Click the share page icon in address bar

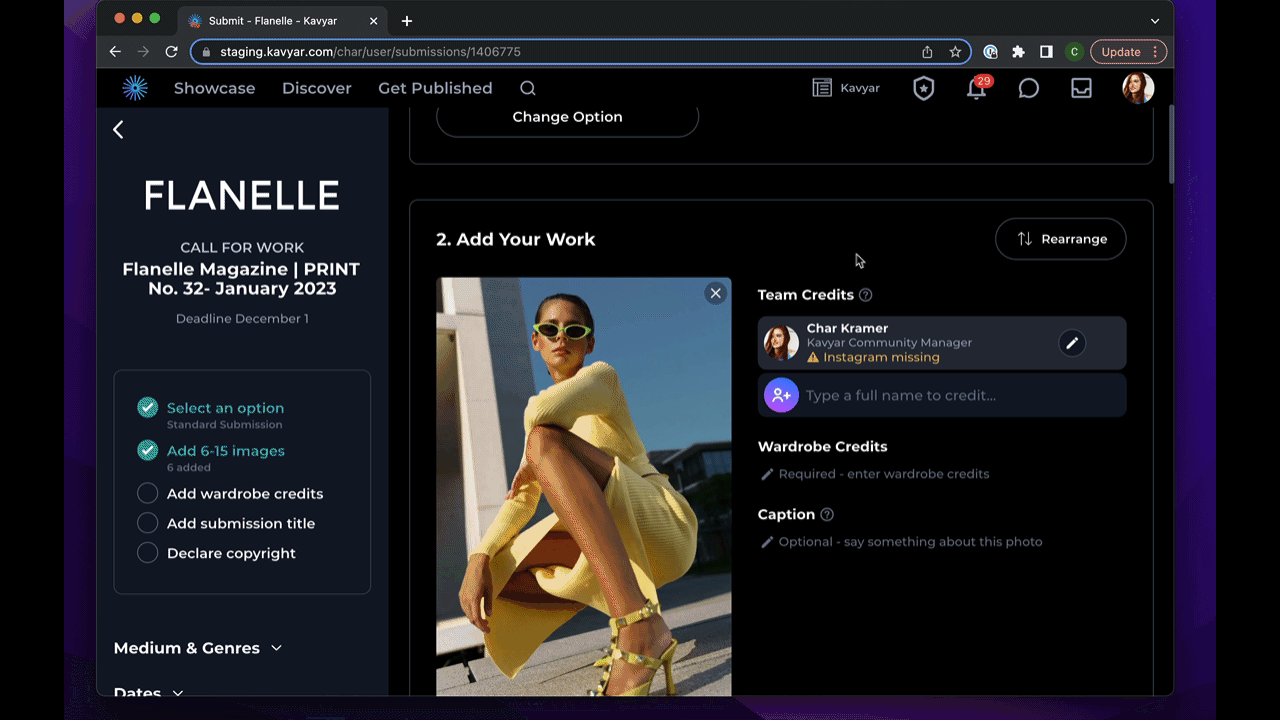(x=927, y=52)
